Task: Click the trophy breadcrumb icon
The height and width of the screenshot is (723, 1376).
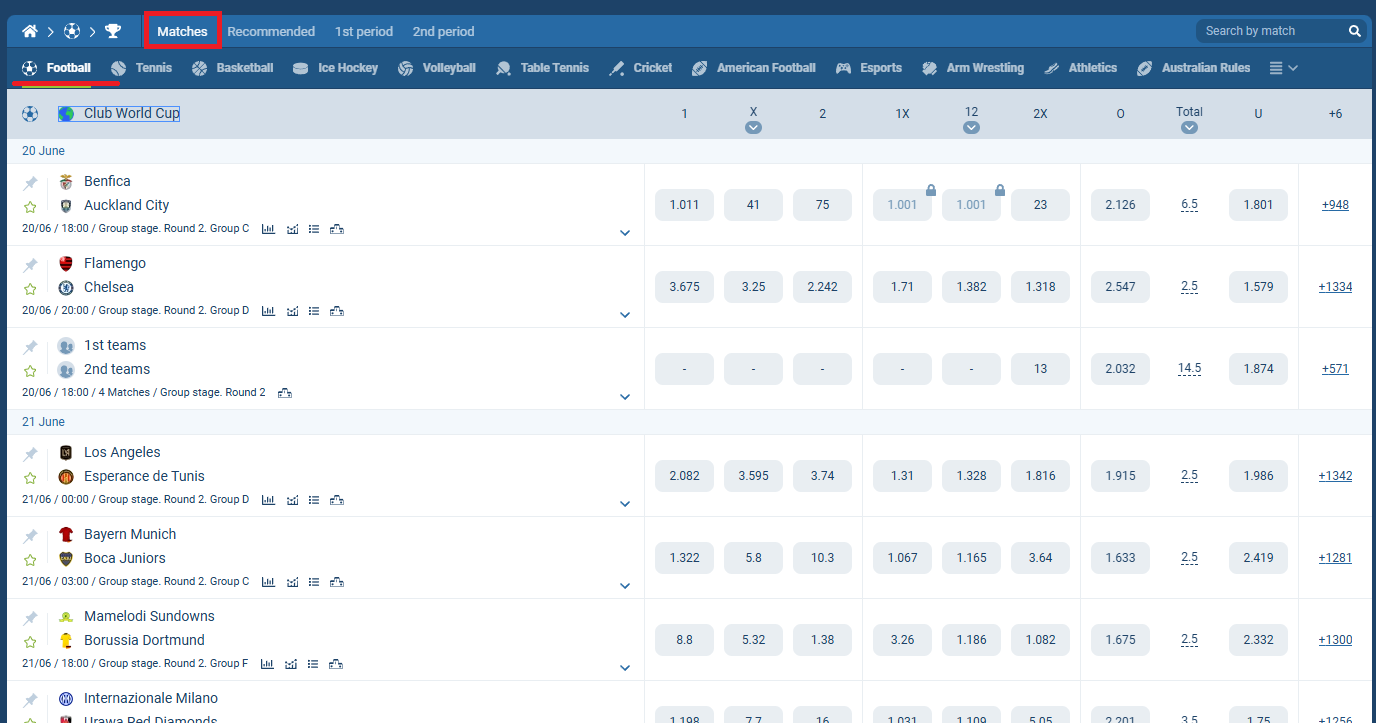Action: click(x=113, y=31)
